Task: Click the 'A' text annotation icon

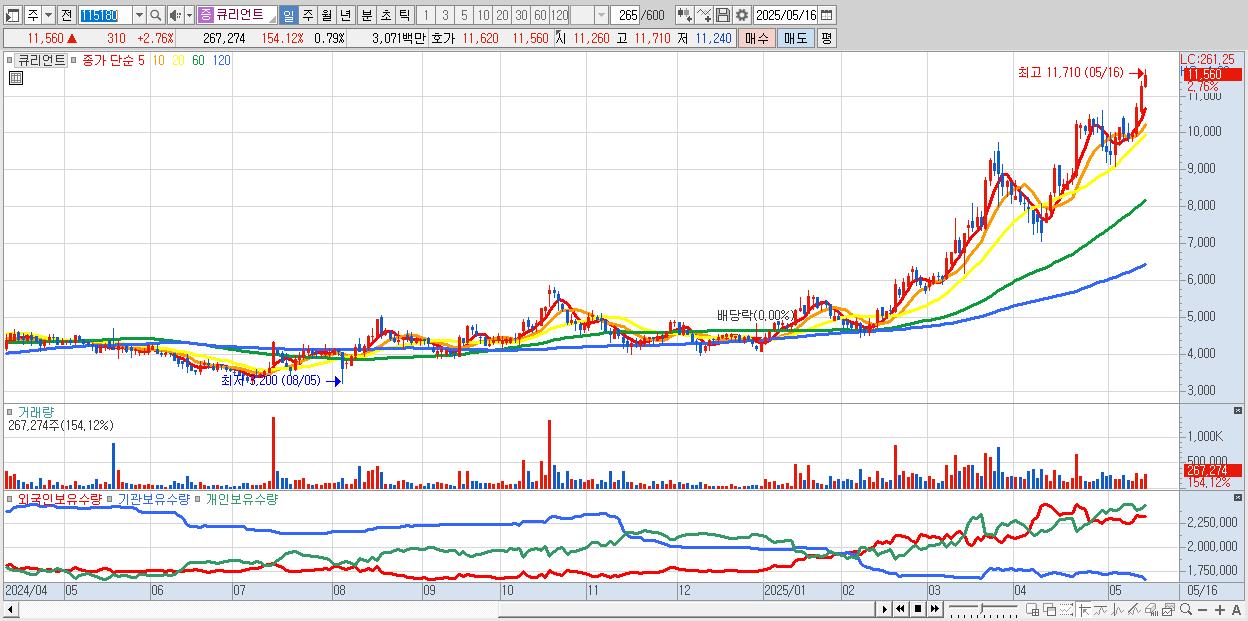Action: coord(1236,610)
